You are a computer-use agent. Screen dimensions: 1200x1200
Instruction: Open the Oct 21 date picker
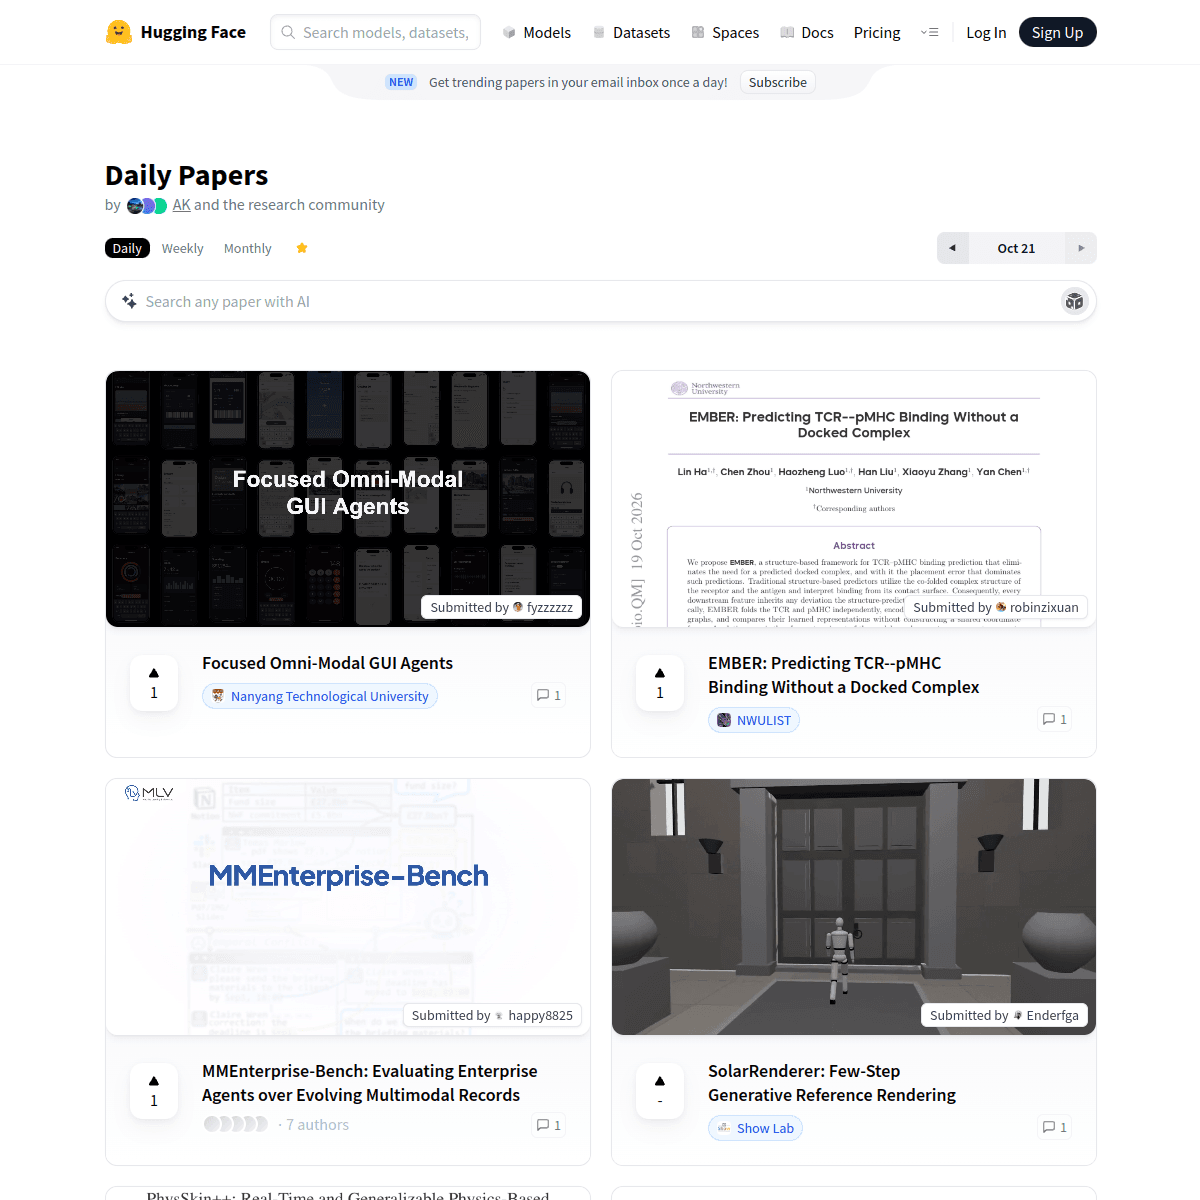(1017, 248)
